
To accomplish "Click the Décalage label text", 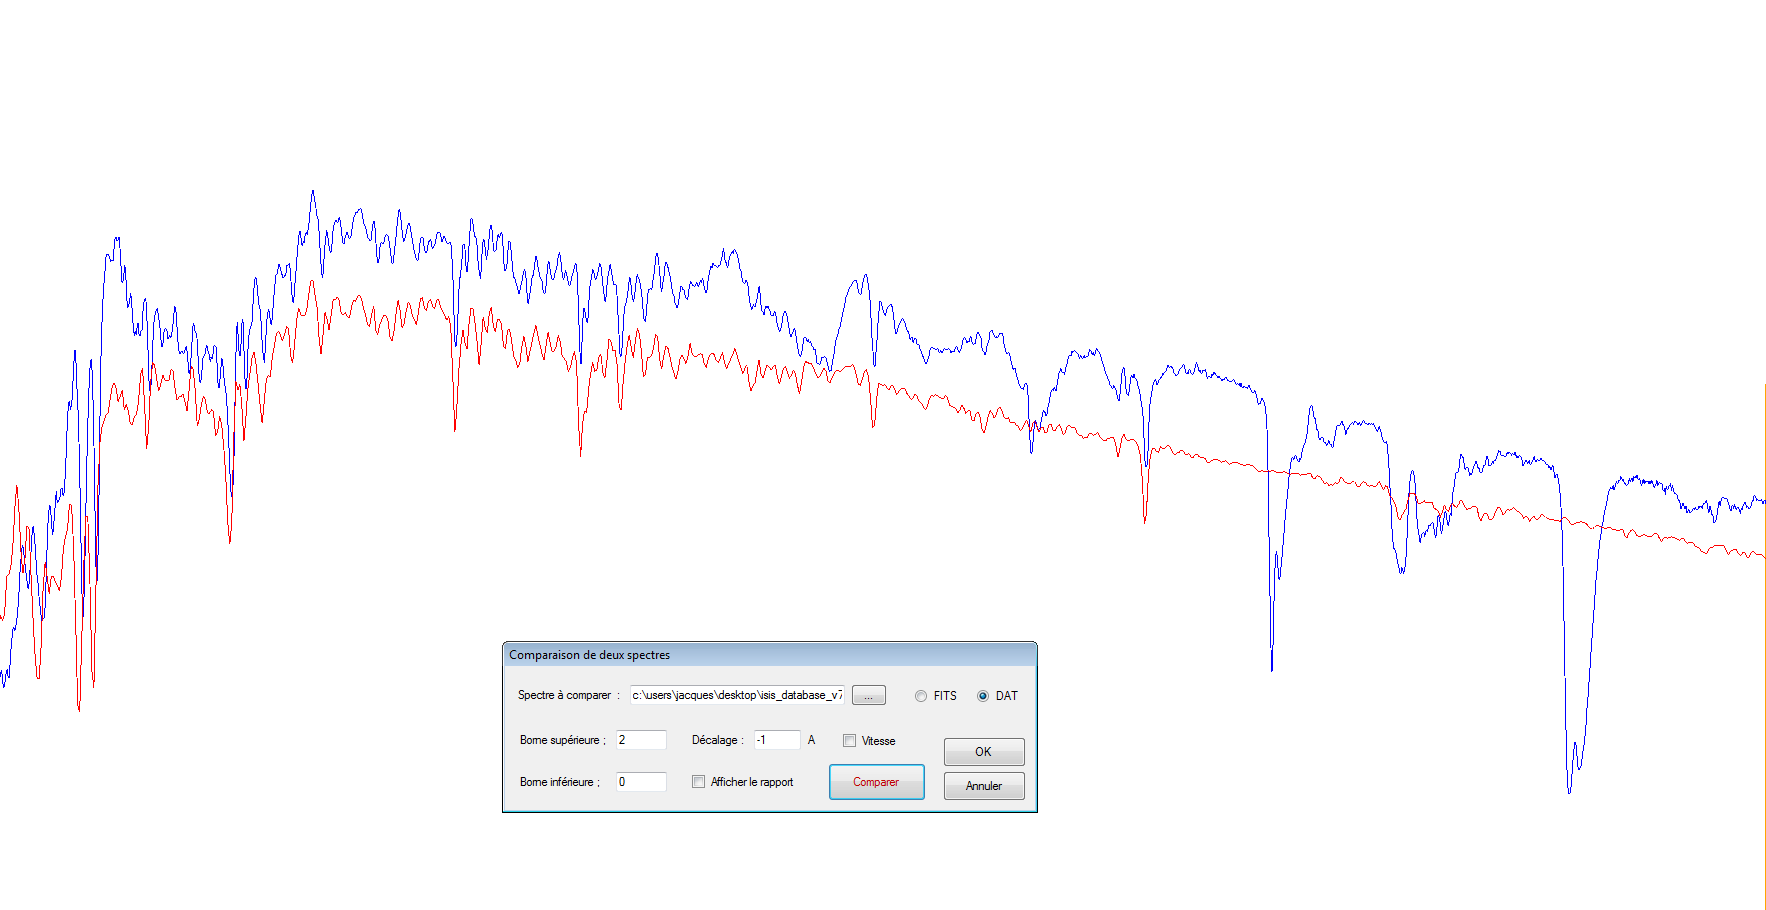I will pyautogui.click(x=714, y=740).
